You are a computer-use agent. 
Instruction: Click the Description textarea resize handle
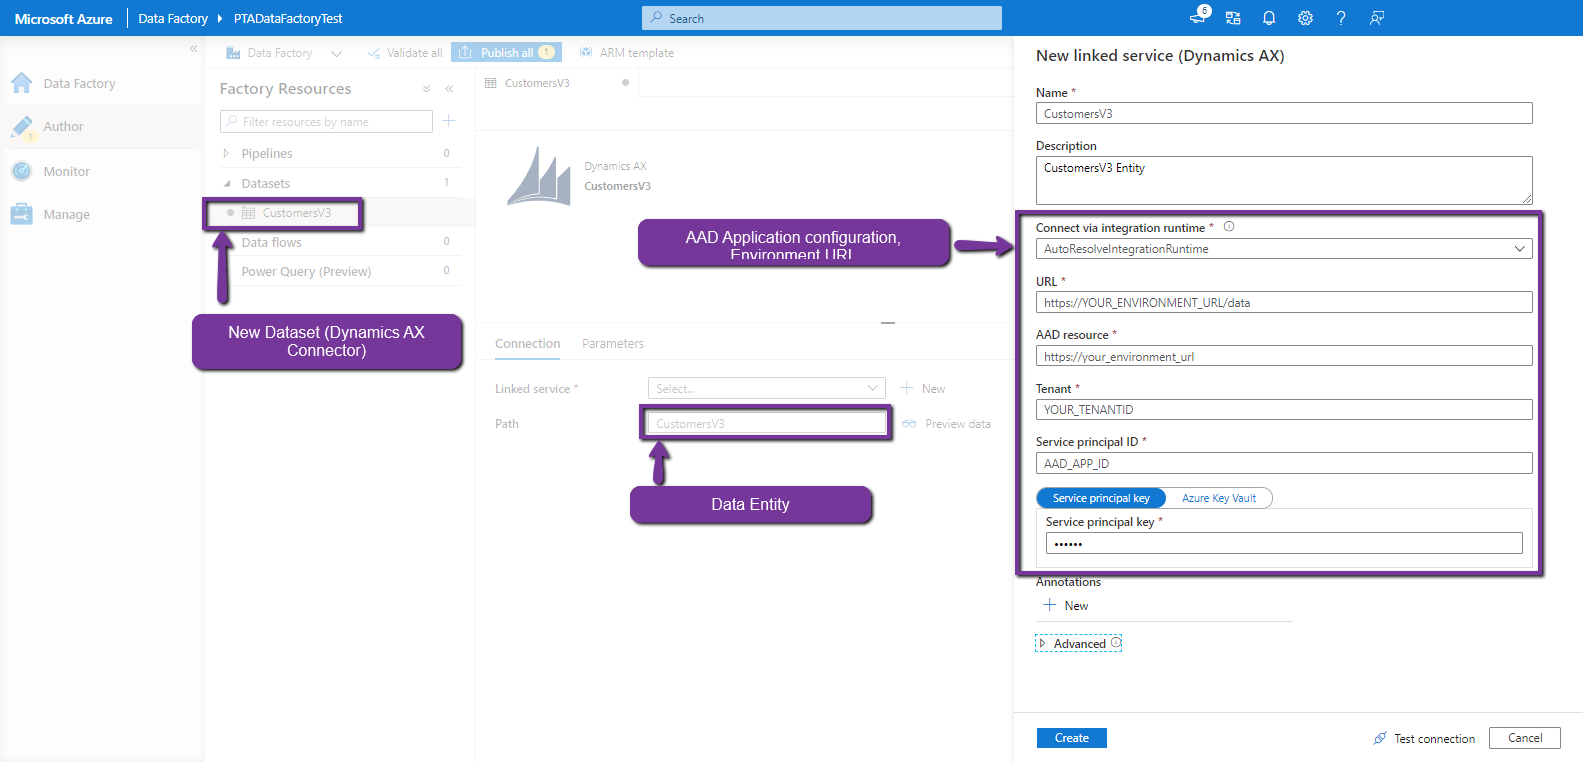tap(1527, 199)
